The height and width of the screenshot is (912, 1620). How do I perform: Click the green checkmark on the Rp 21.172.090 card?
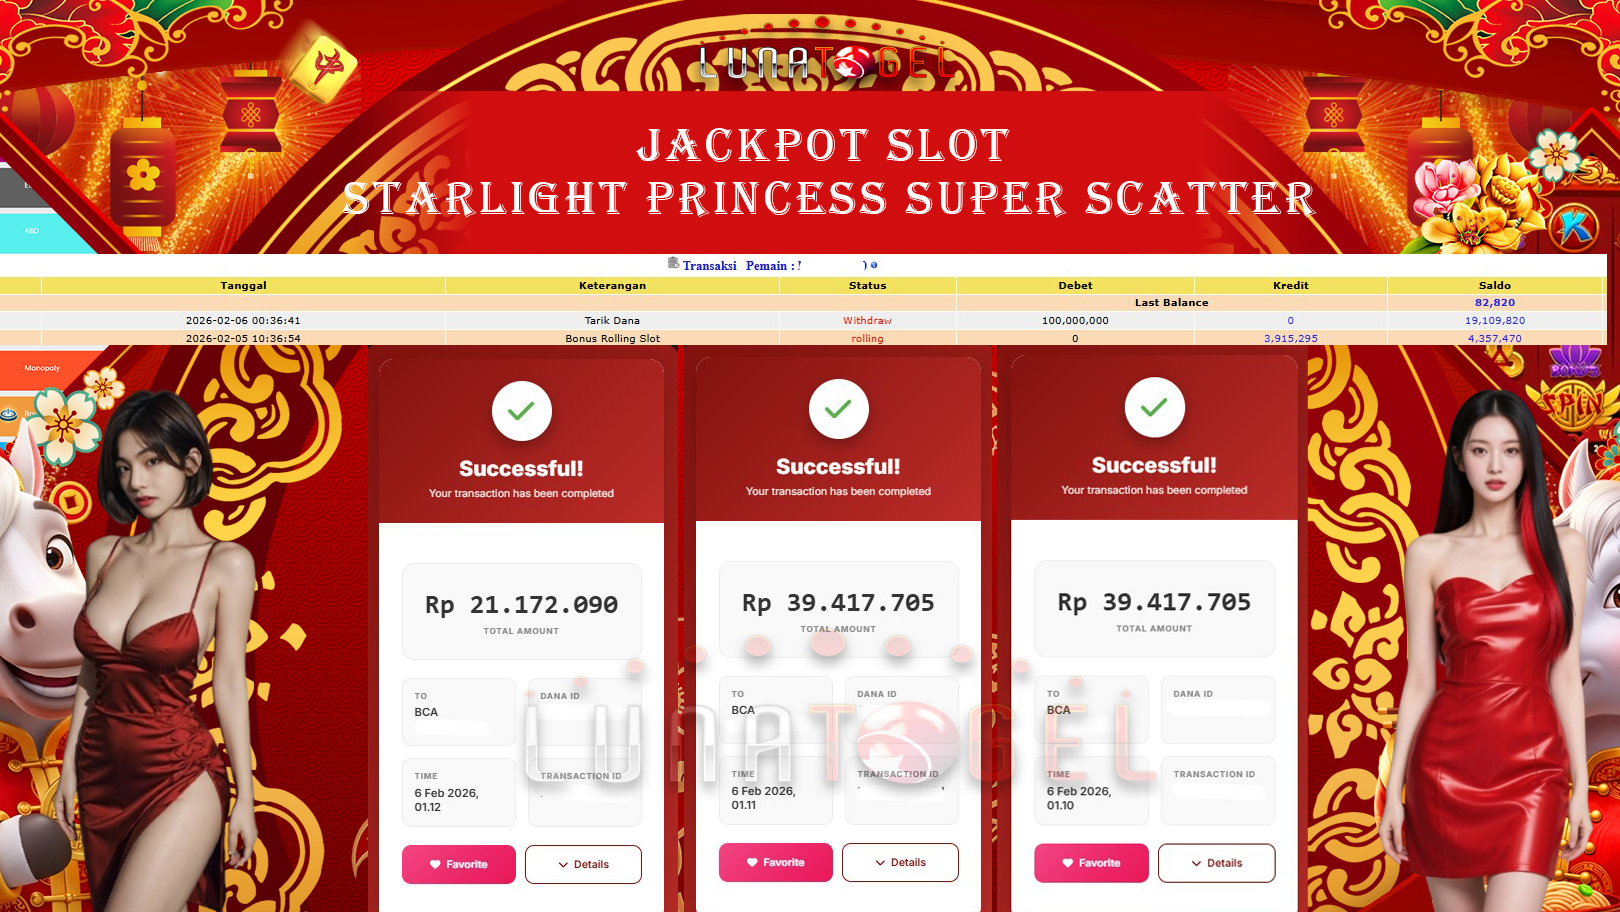point(522,410)
